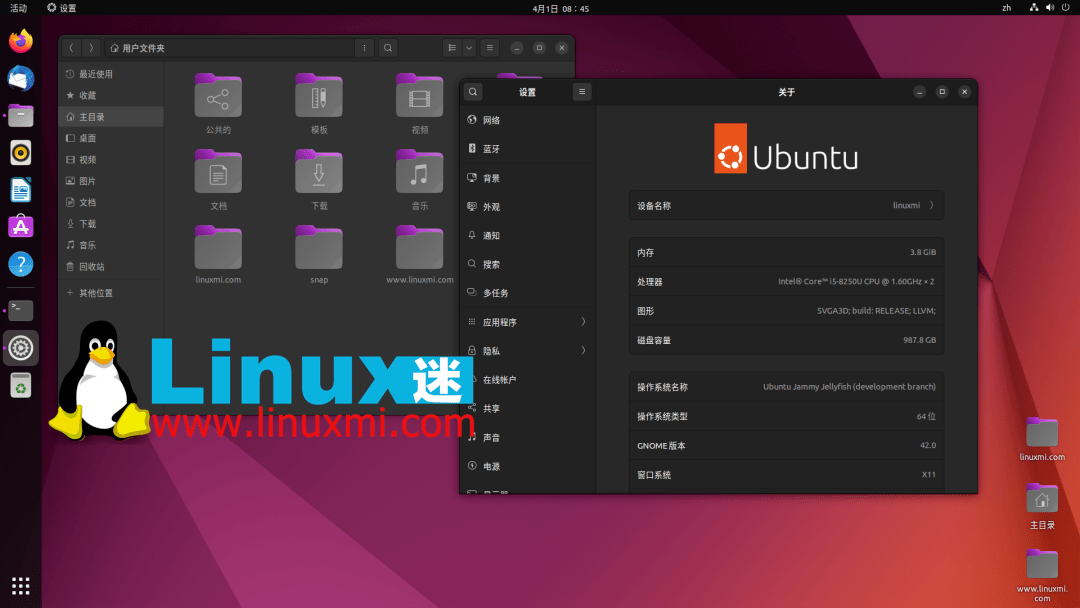Open the Trash icon in the dock
1080x608 pixels.
click(x=21, y=385)
